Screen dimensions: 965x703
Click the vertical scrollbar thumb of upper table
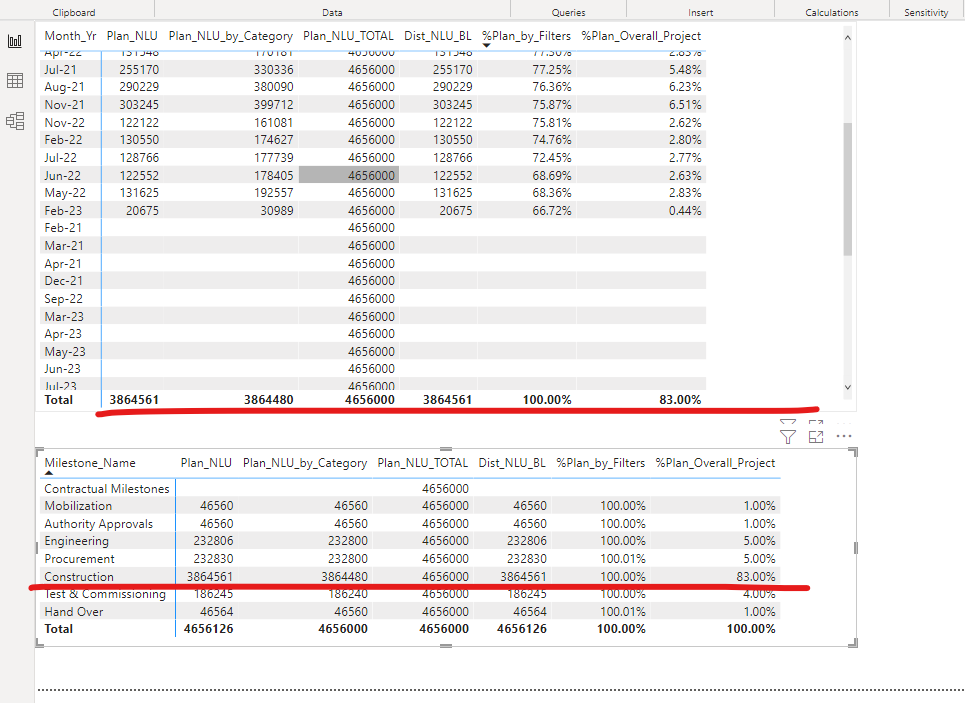847,189
